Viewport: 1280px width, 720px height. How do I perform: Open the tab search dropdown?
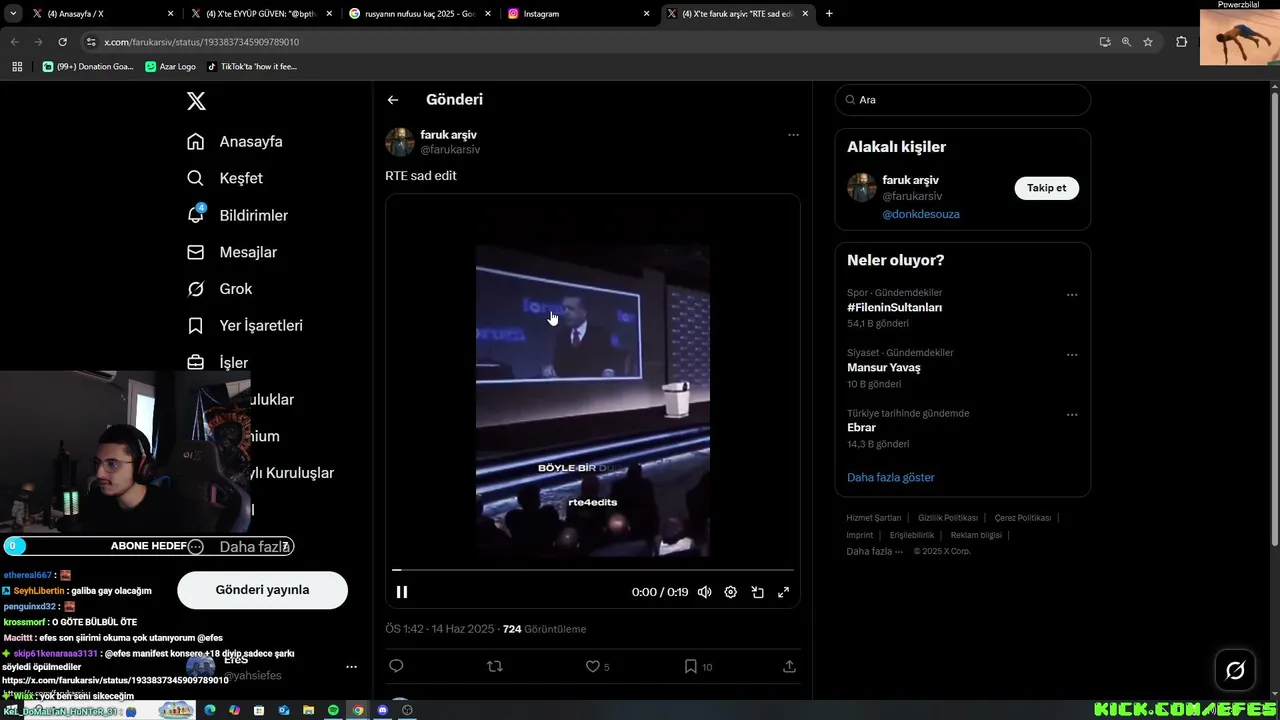point(12,14)
